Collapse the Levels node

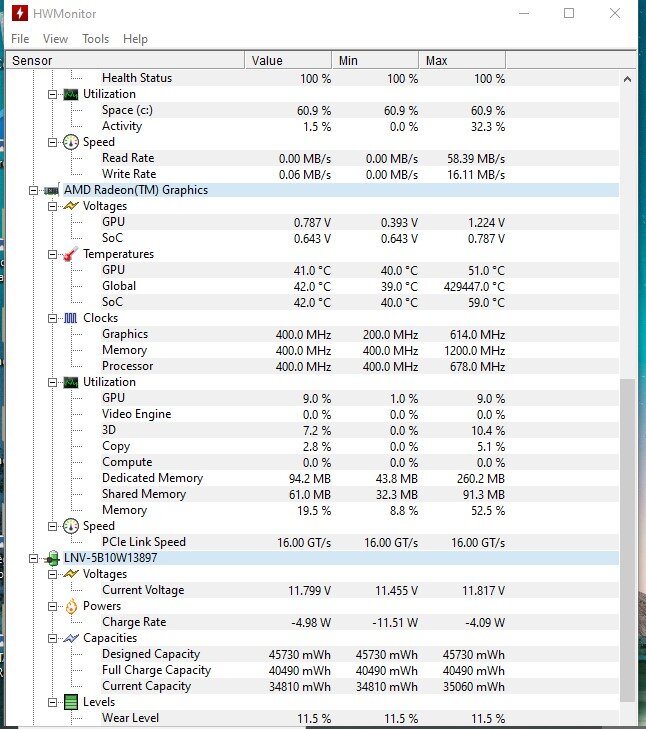(x=53, y=702)
